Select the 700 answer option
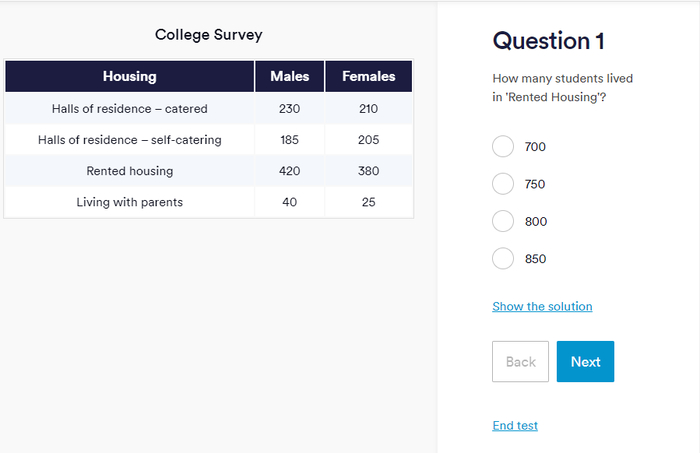The width and height of the screenshot is (700, 453). tap(503, 147)
